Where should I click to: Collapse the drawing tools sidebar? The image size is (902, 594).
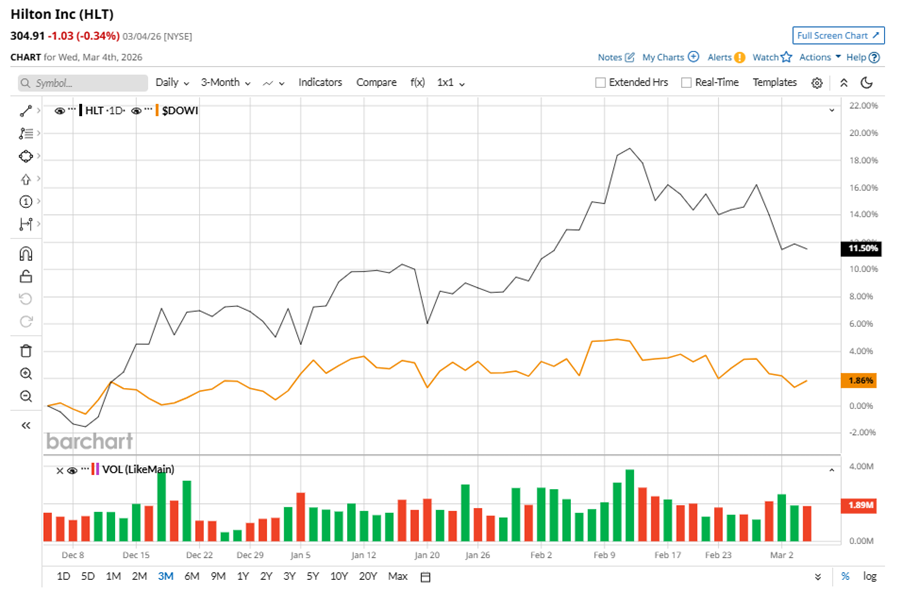26,426
